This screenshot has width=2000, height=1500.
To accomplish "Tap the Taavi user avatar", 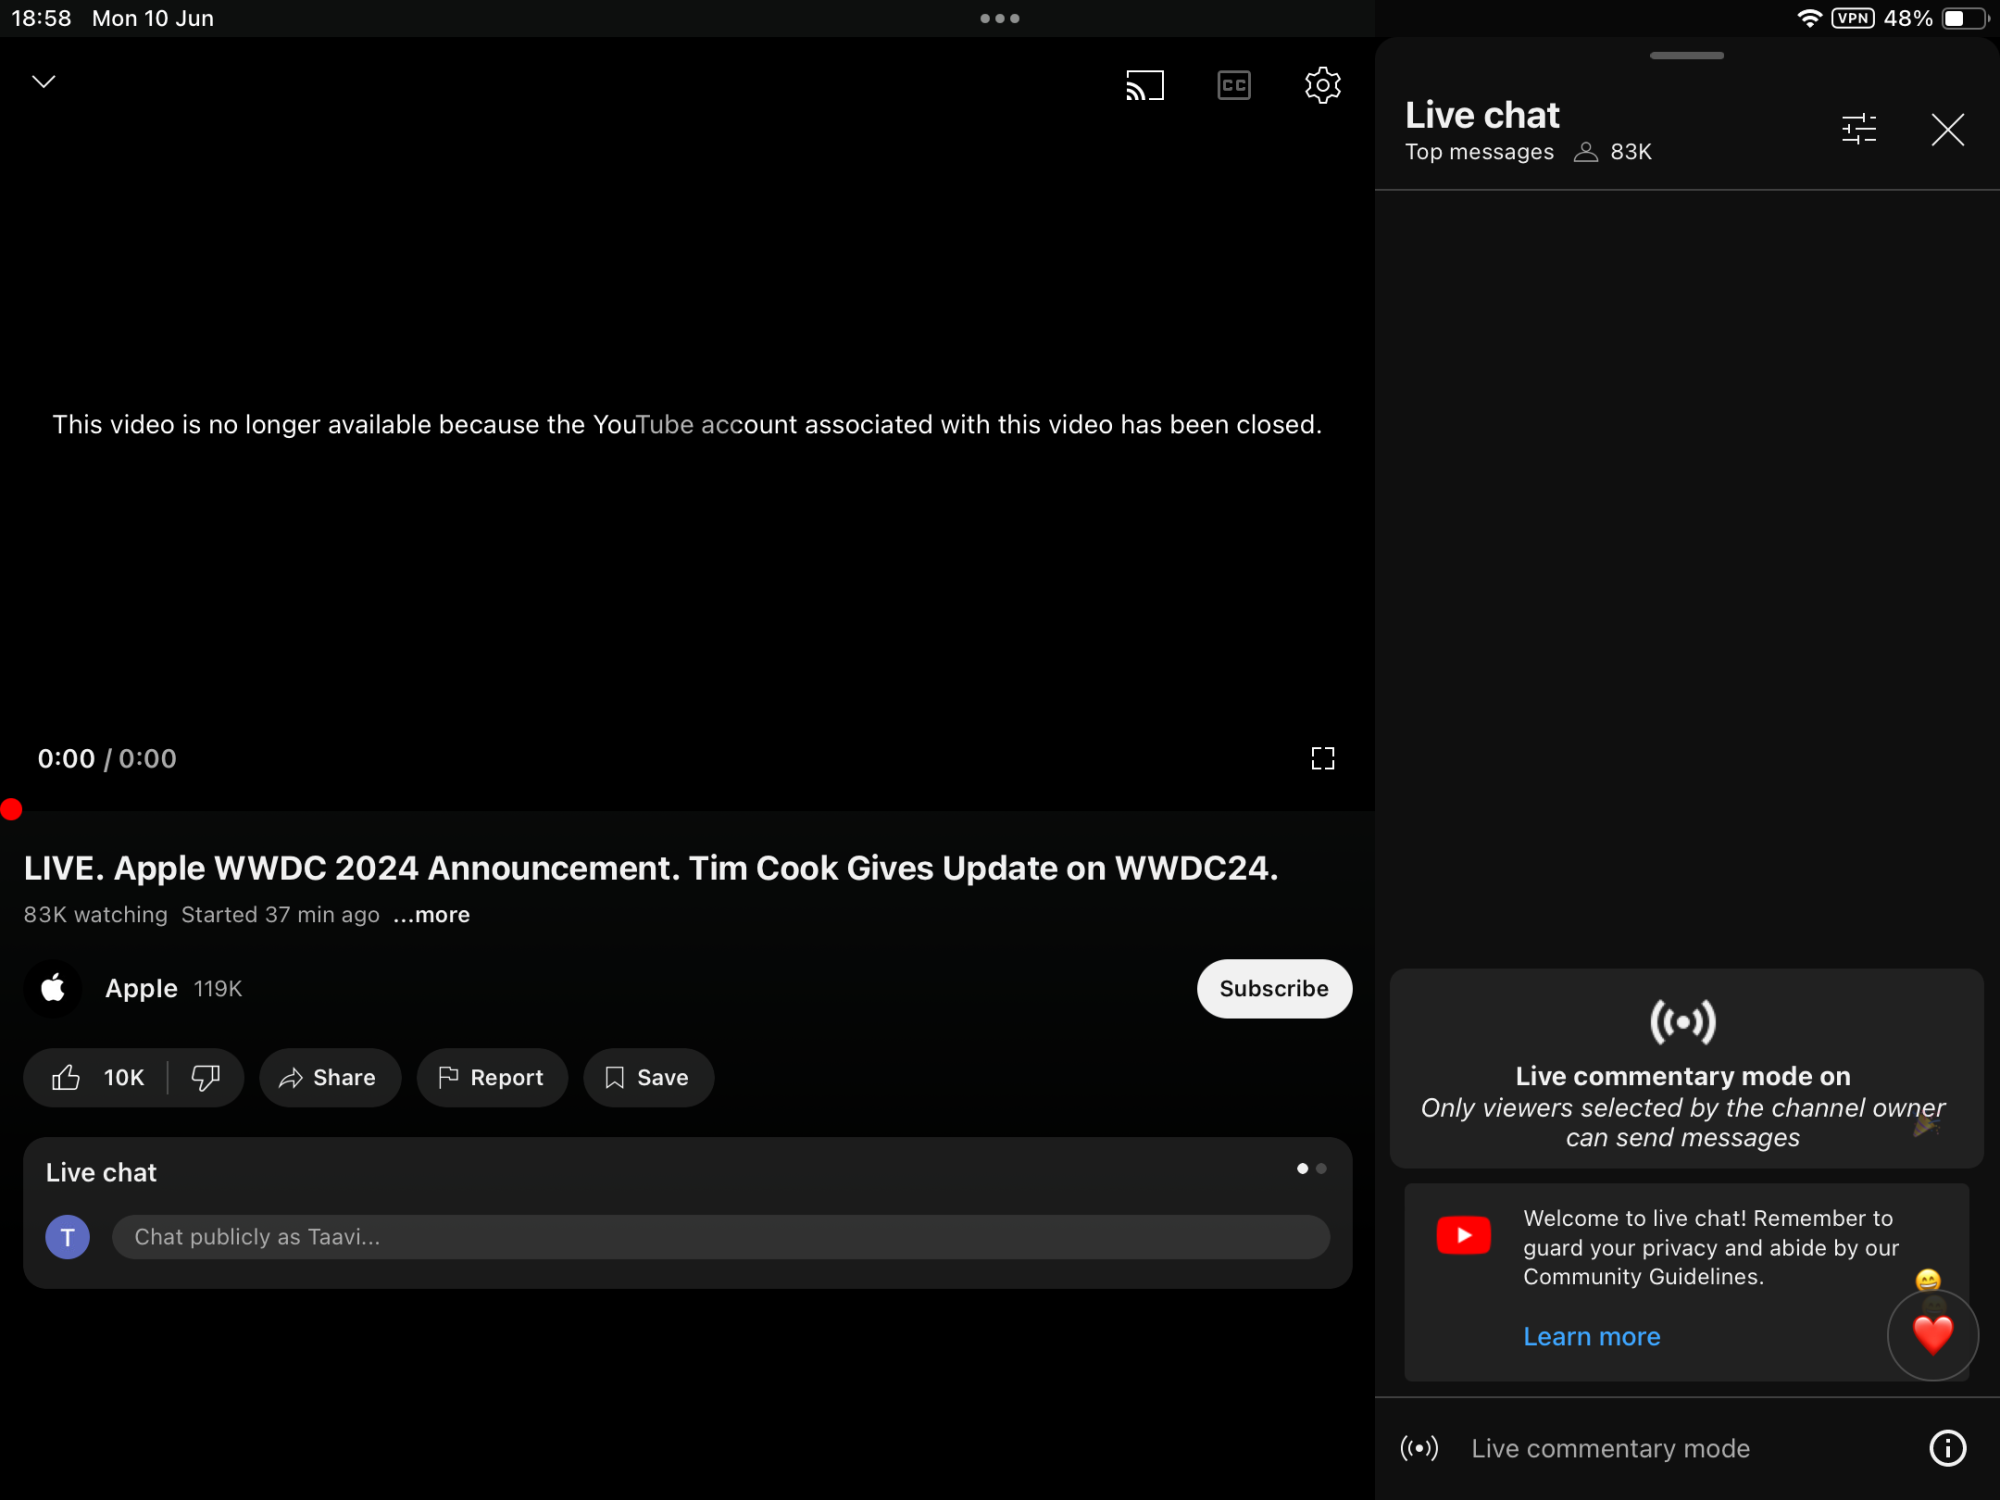I will click(67, 1237).
